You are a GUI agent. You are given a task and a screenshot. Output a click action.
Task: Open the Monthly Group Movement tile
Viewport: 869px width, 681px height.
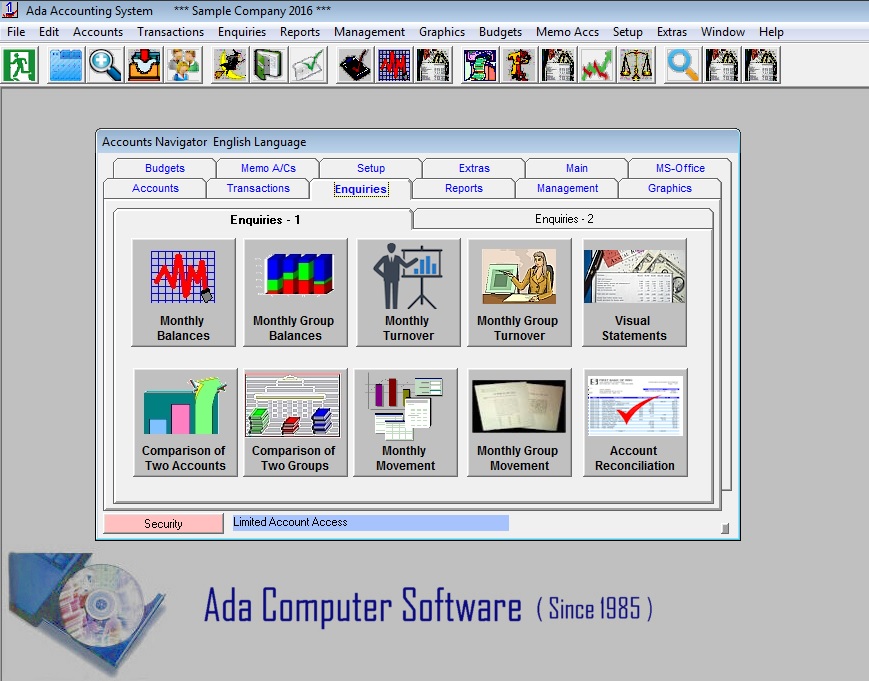519,422
